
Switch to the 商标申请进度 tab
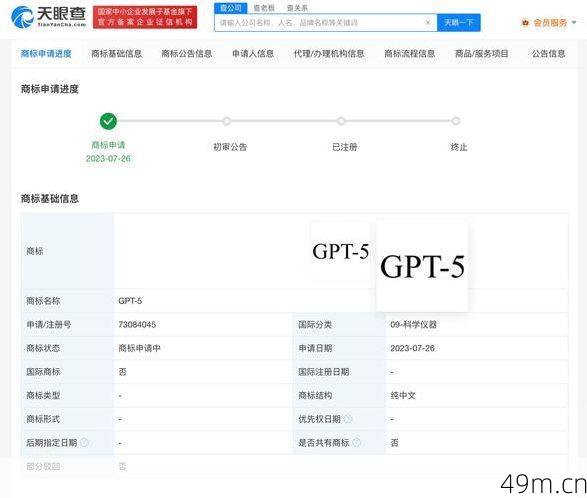coord(46,54)
